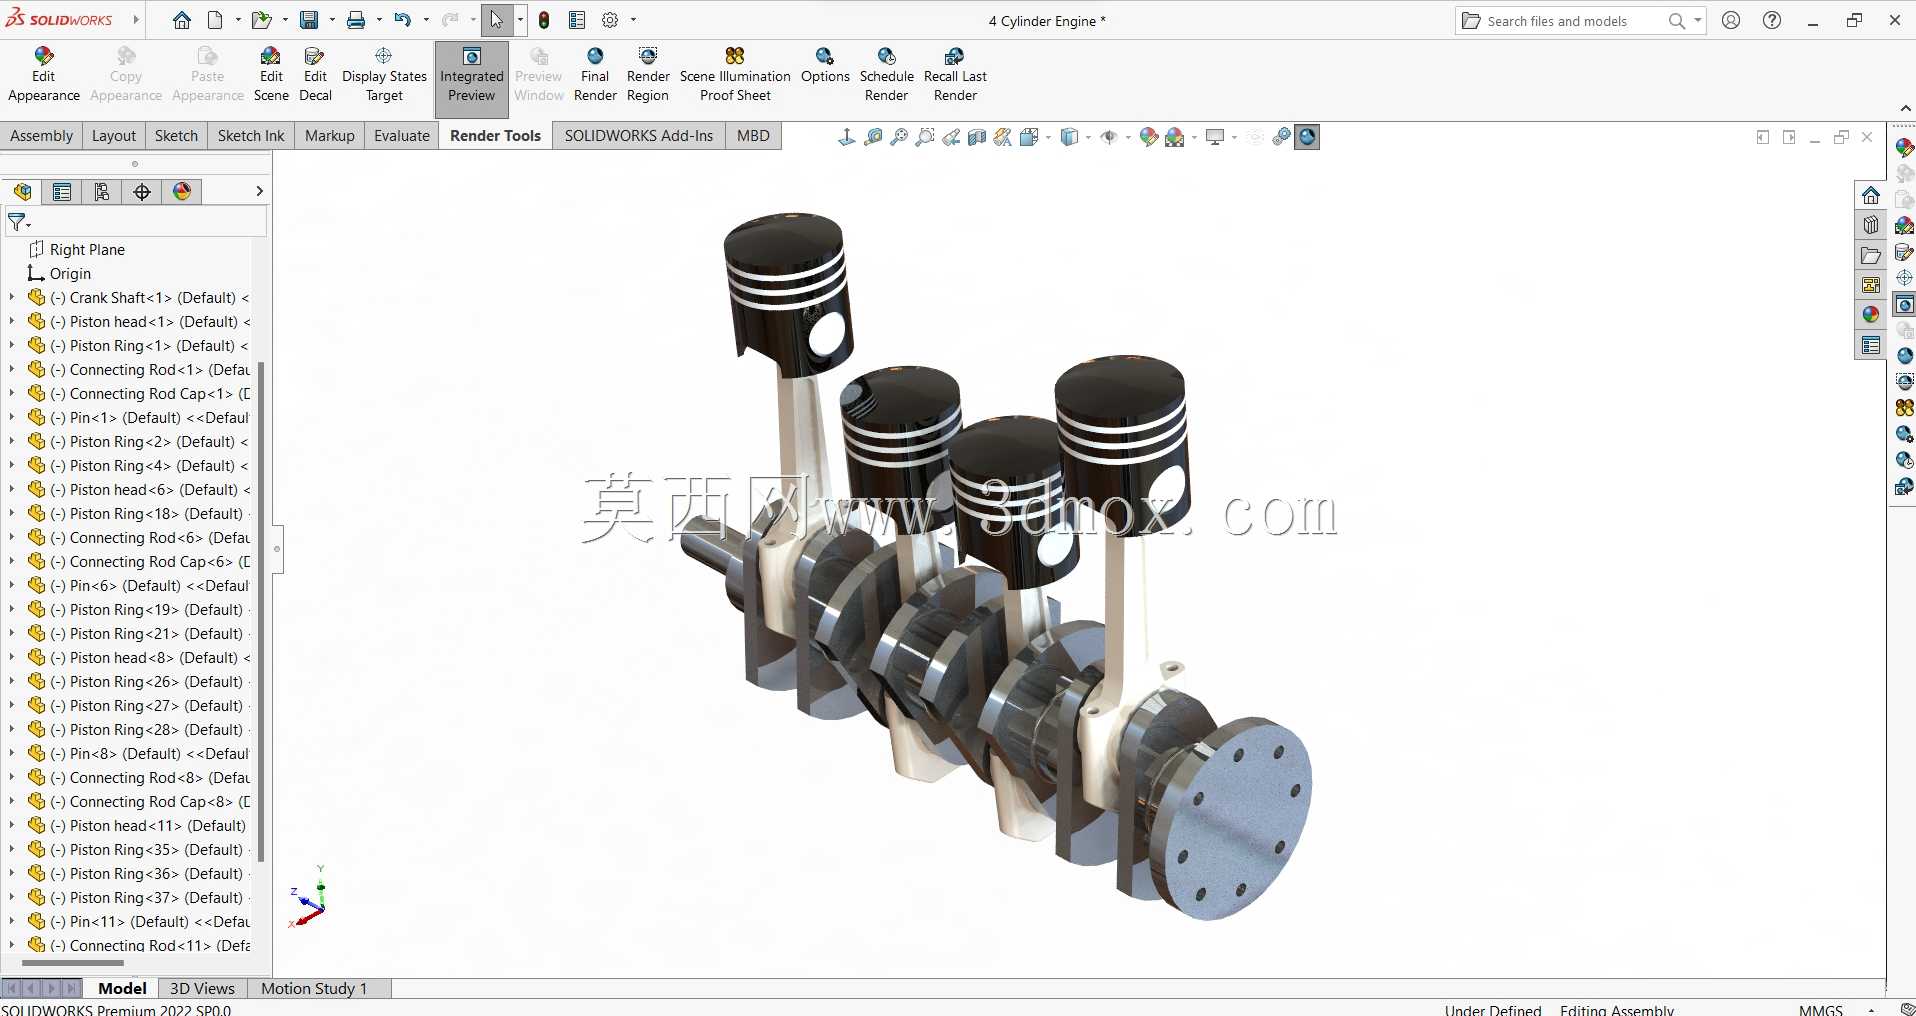Expand the Connecting Rod<1> component
1916x1016 pixels.
(x=12, y=369)
